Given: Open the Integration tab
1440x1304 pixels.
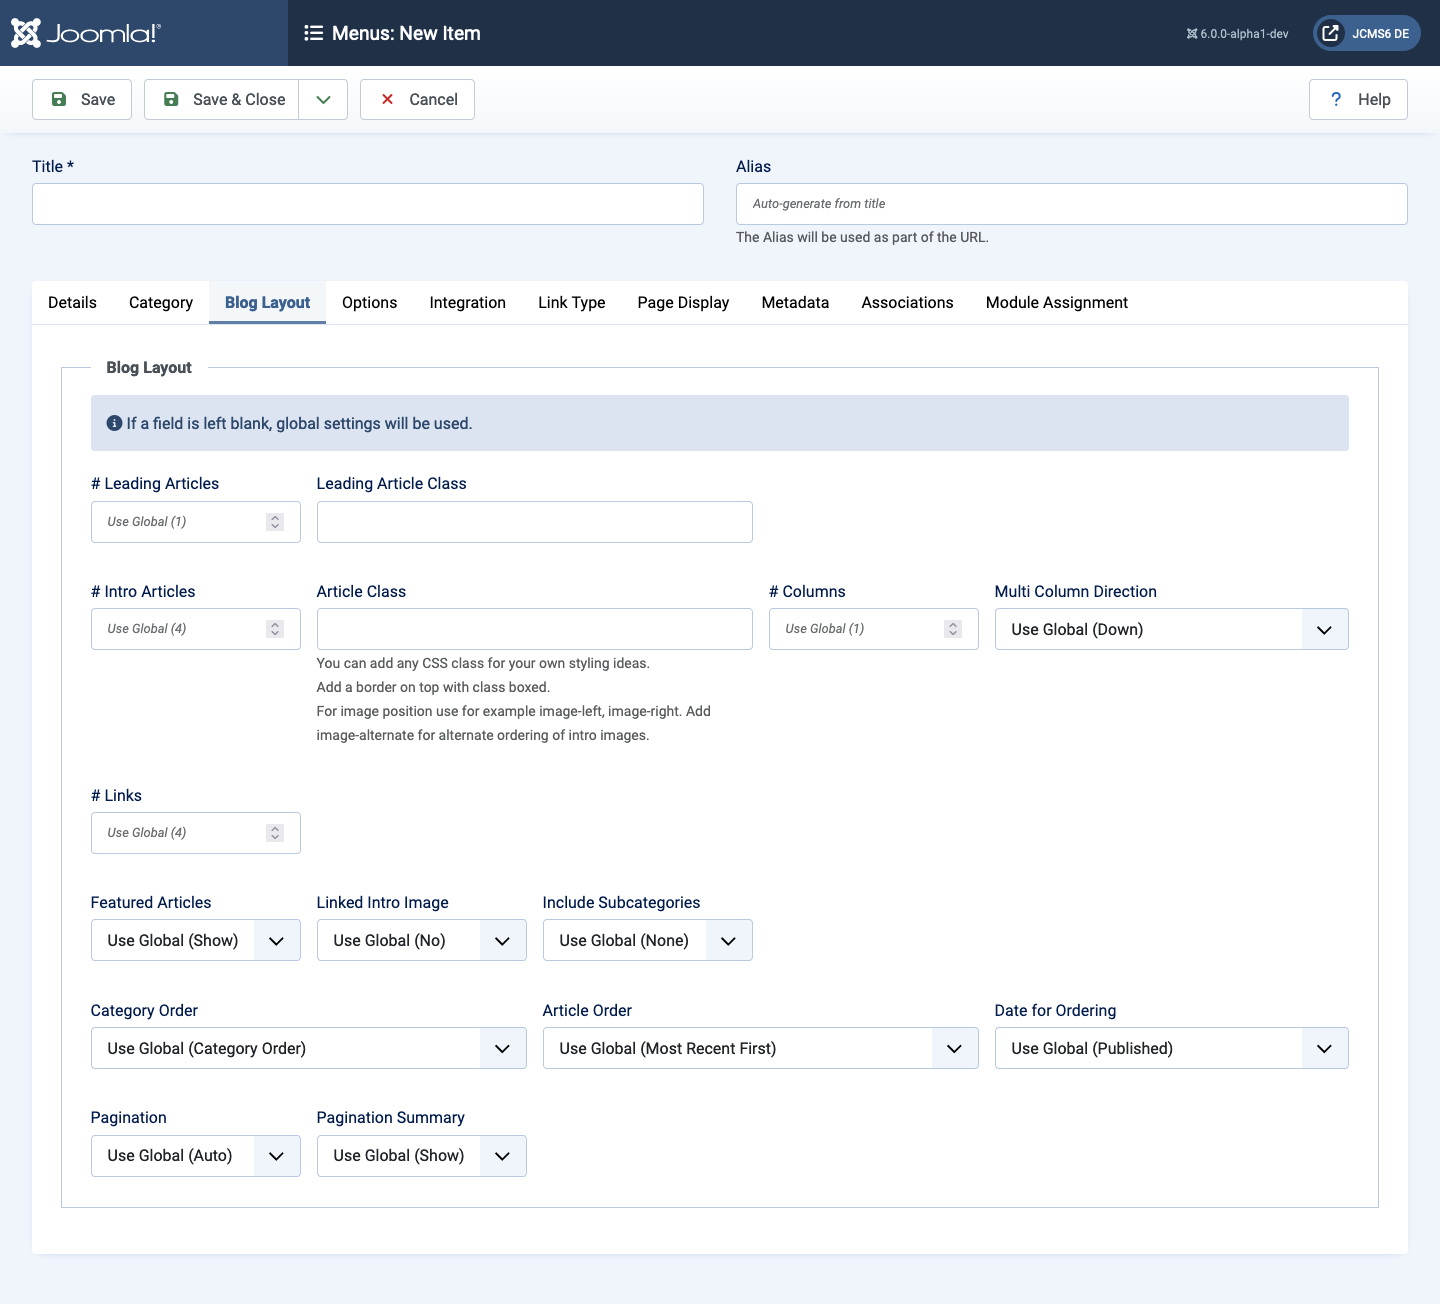Looking at the screenshot, I should click(468, 302).
